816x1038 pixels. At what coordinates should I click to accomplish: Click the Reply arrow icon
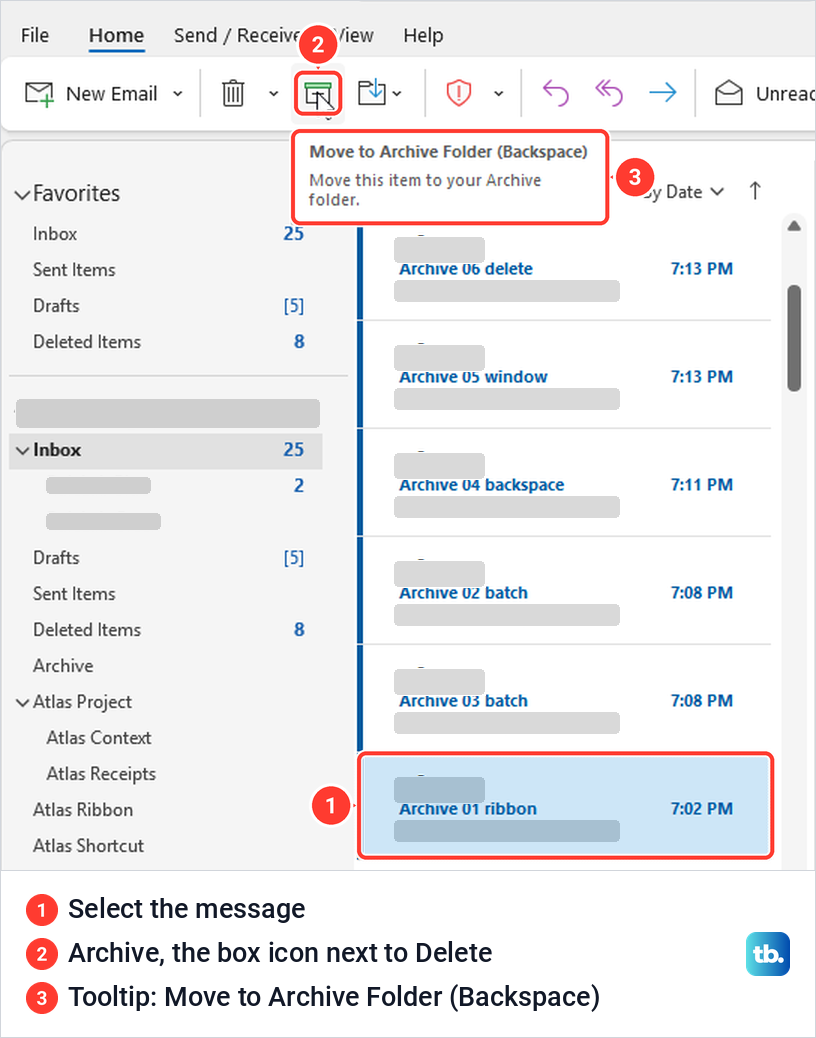pos(555,93)
